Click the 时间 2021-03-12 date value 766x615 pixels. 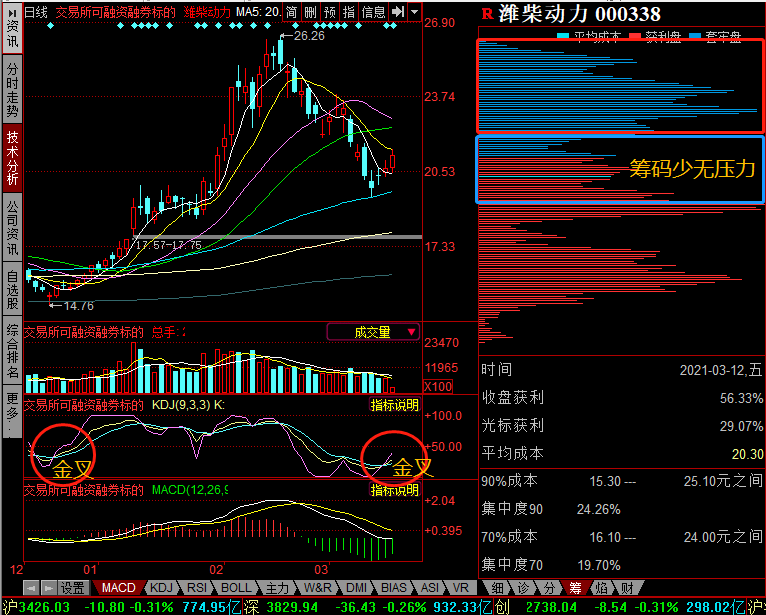point(721,370)
